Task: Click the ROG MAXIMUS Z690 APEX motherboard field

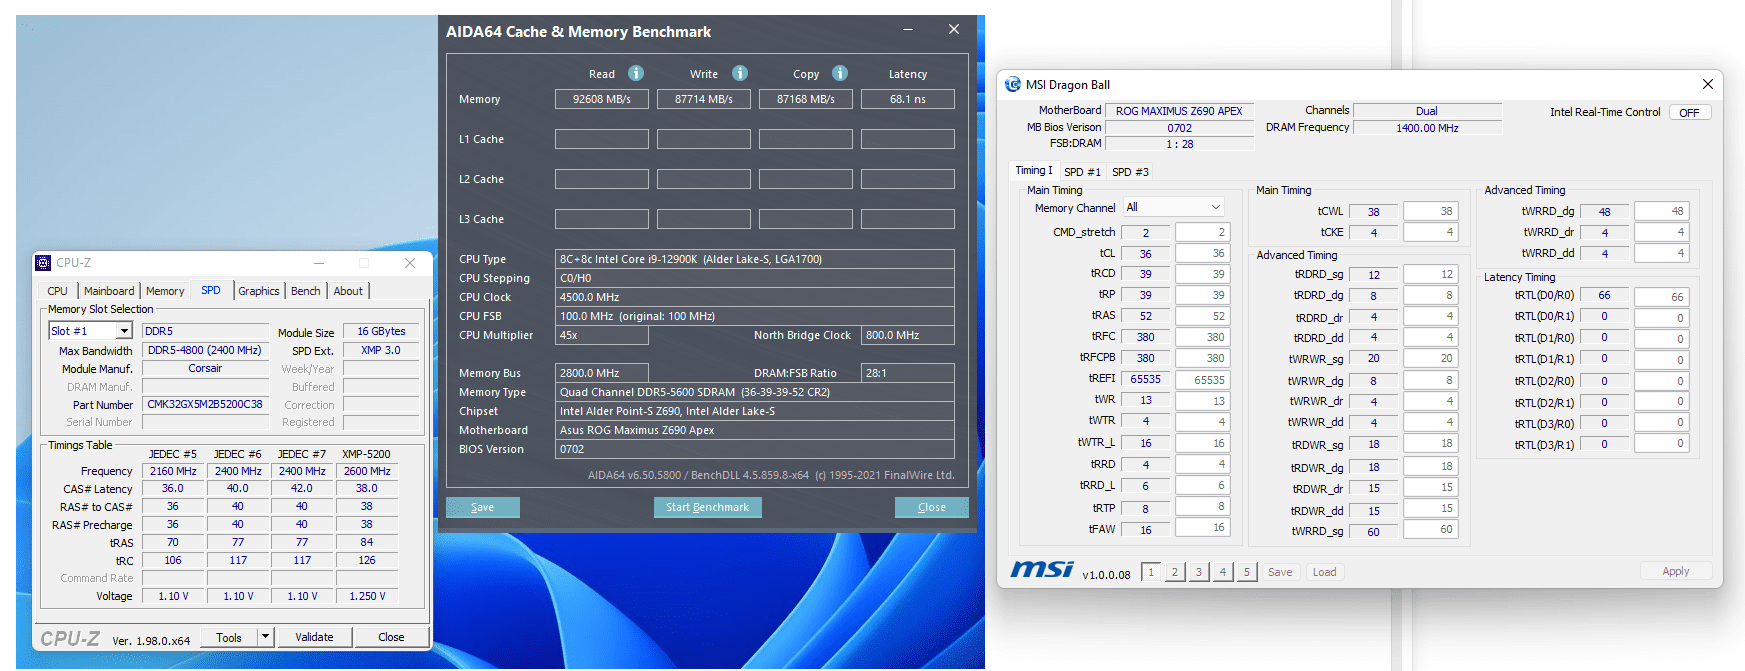Action: click(1179, 111)
